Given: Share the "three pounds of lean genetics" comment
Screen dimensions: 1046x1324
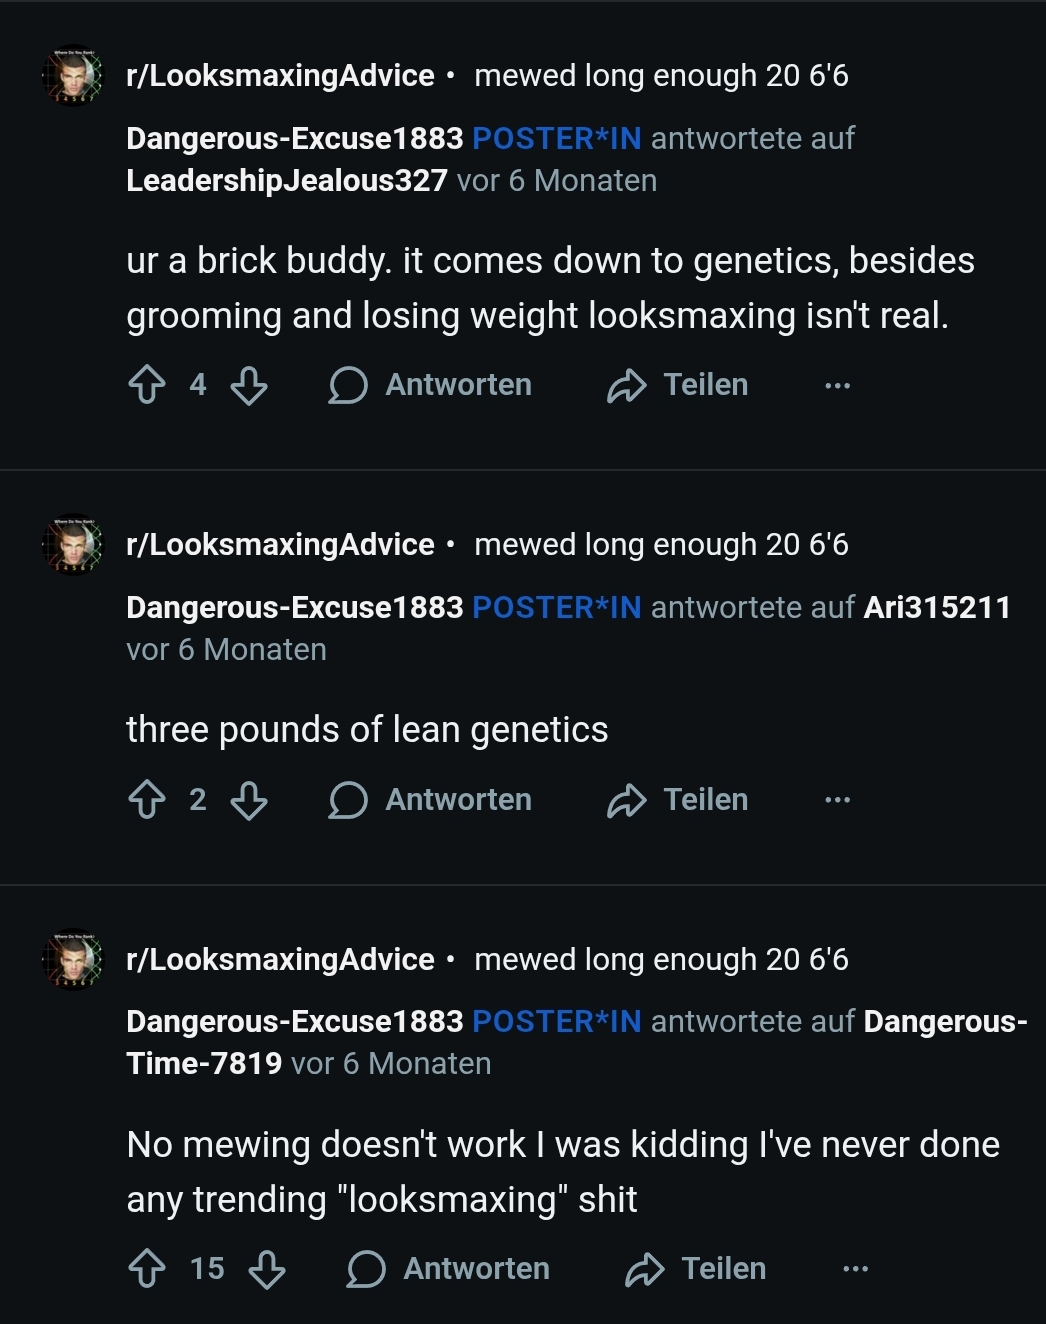Looking at the screenshot, I should [678, 800].
